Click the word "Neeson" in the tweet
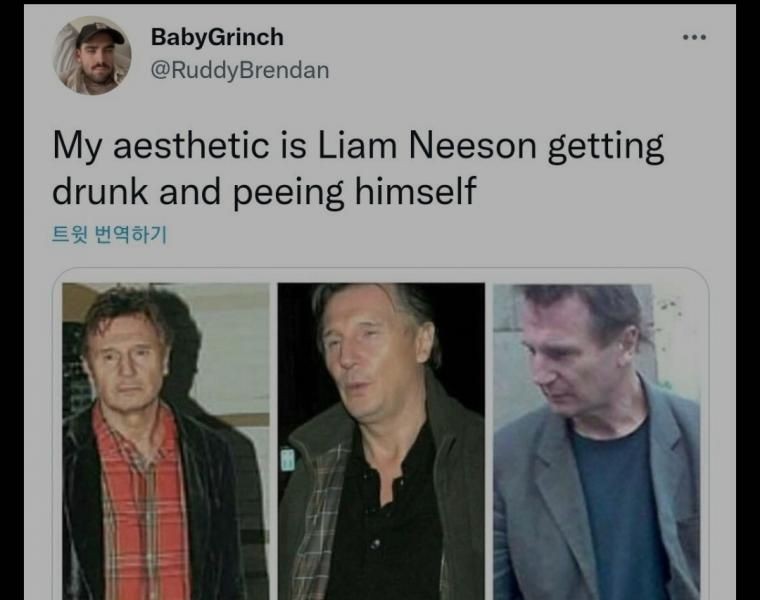 [x=473, y=145]
